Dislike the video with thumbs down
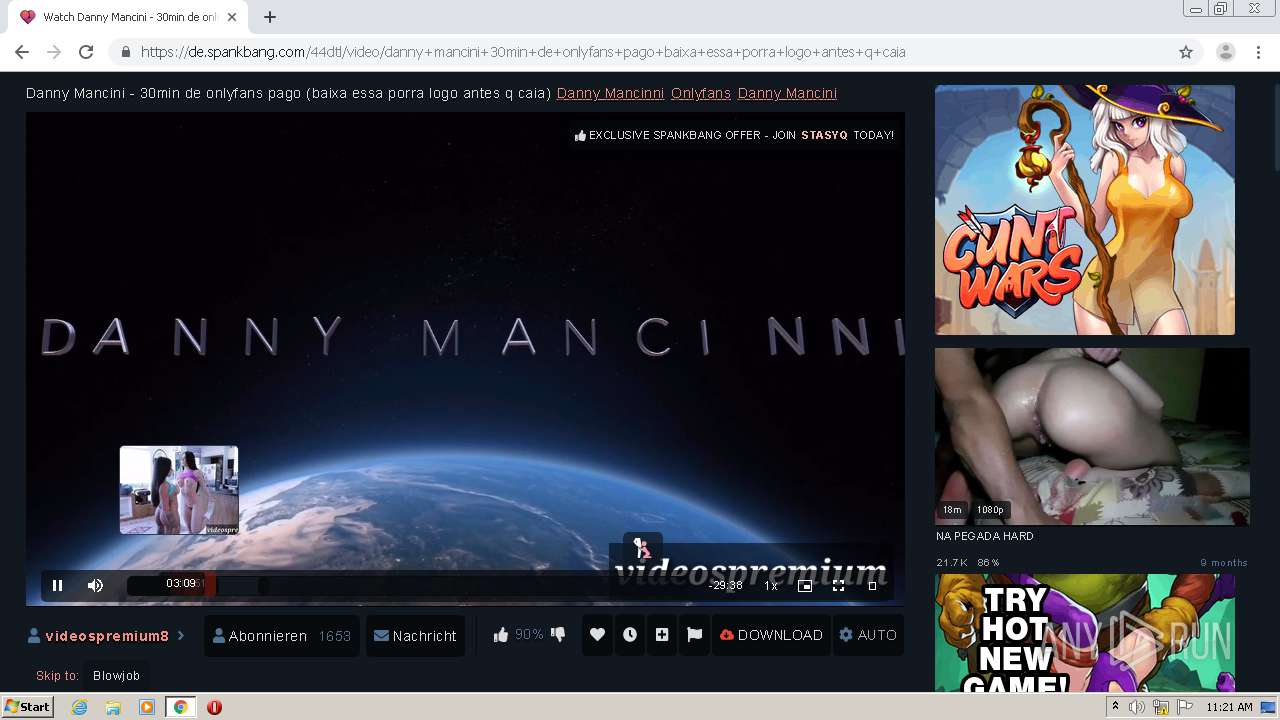The width and height of the screenshot is (1280, 720). [x=558, y=635]
